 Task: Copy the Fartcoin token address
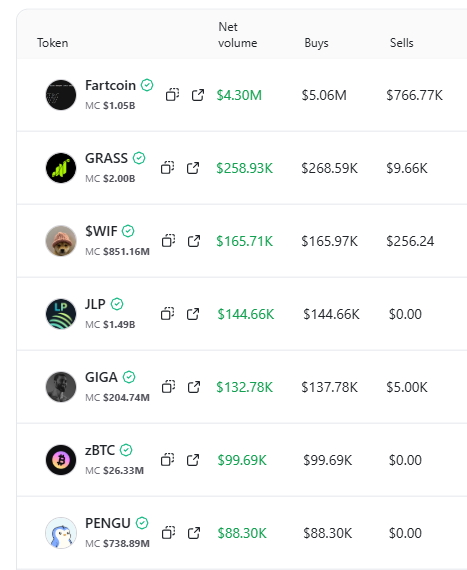172,95
